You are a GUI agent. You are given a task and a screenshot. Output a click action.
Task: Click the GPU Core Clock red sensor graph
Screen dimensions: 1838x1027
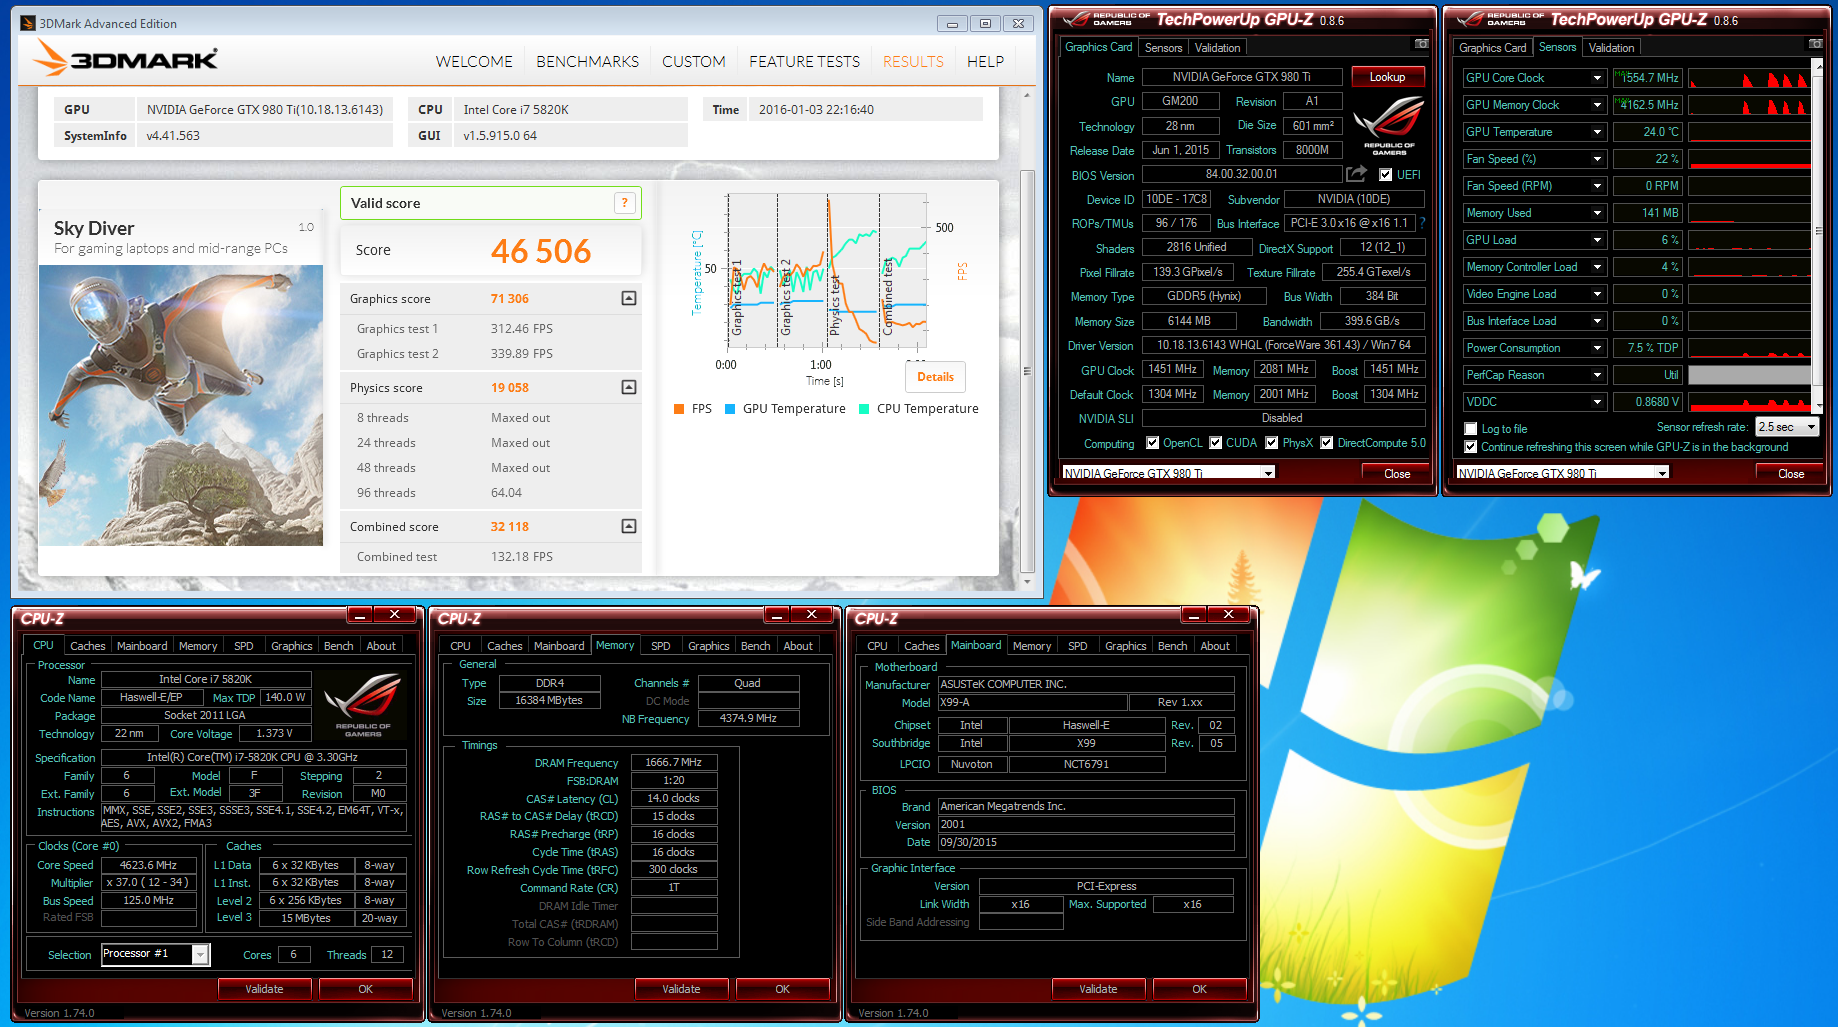(1749, 78)
